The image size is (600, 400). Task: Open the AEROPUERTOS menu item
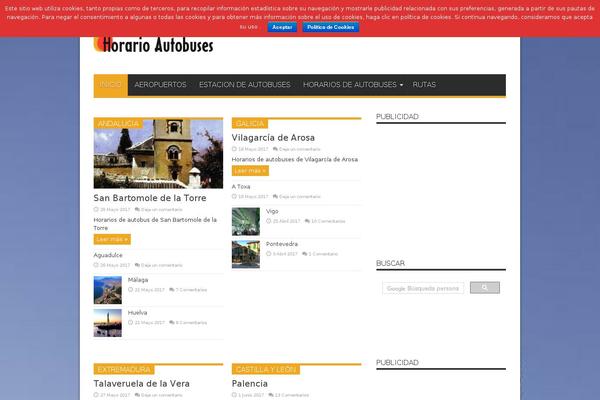(160, 85)
